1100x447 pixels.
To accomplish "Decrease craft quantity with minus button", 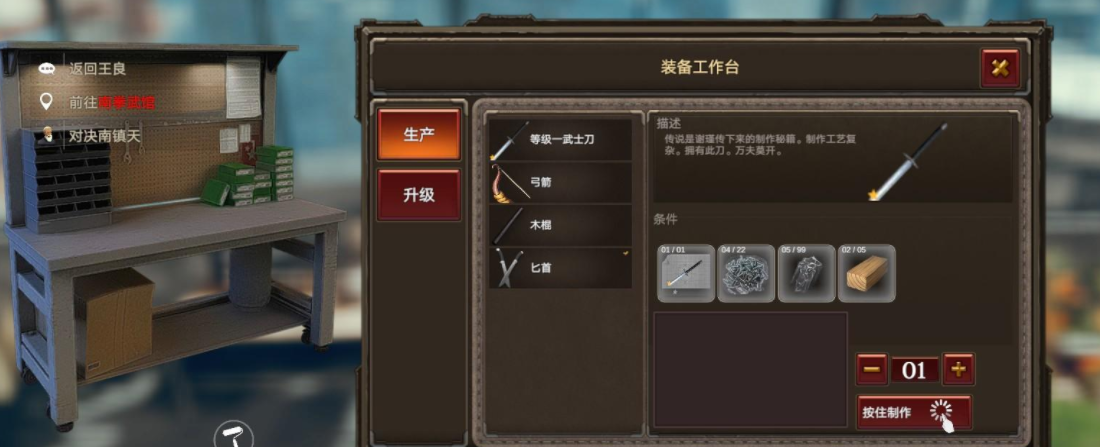I will pyautogui.click(x=872, y=369).
